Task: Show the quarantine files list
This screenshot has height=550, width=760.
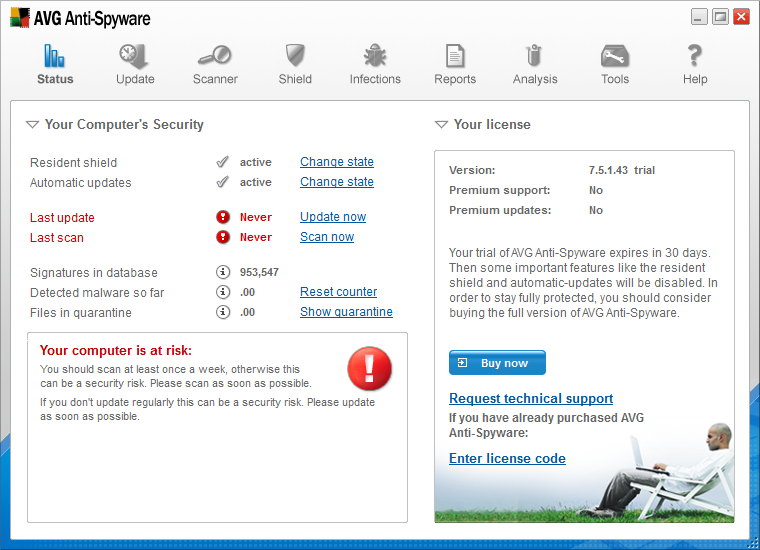Action: tap(346, 312)
